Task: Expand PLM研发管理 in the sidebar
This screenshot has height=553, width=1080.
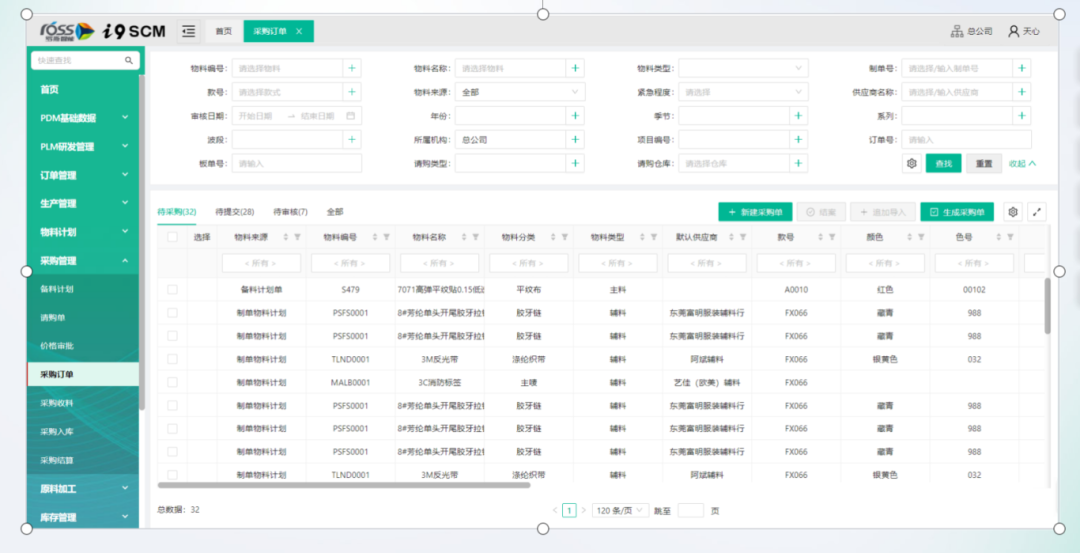Action: pos(83,147)
